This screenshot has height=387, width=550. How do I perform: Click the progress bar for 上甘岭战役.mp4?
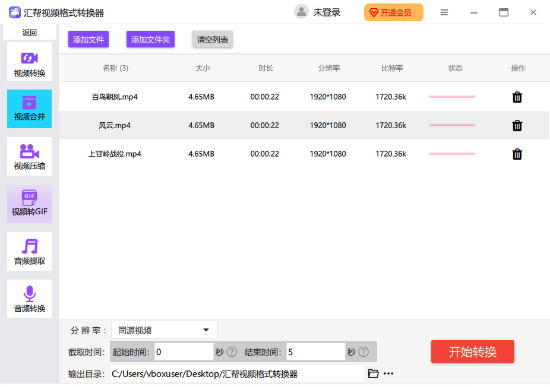coord(452,154)
